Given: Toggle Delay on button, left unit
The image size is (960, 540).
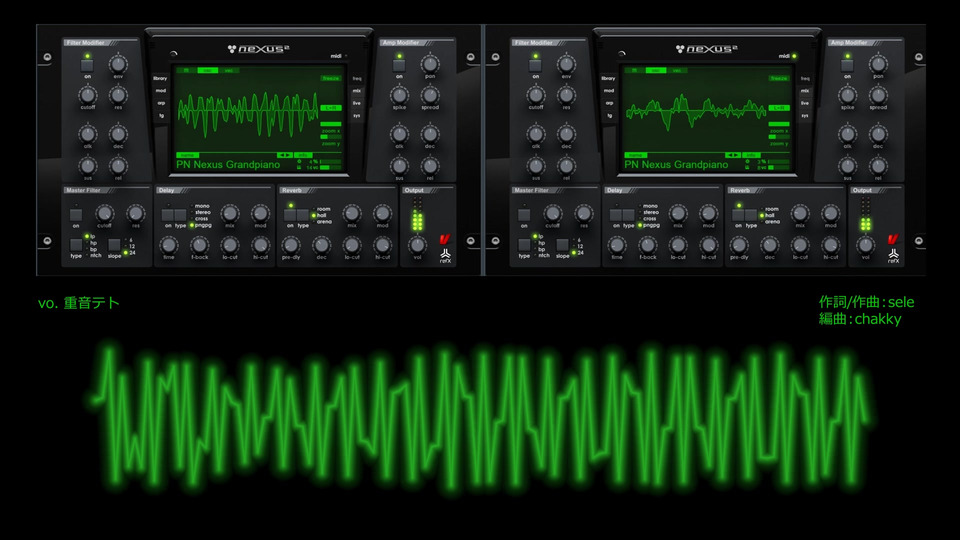Looking at the screenshot, I should tap(167, 215).
